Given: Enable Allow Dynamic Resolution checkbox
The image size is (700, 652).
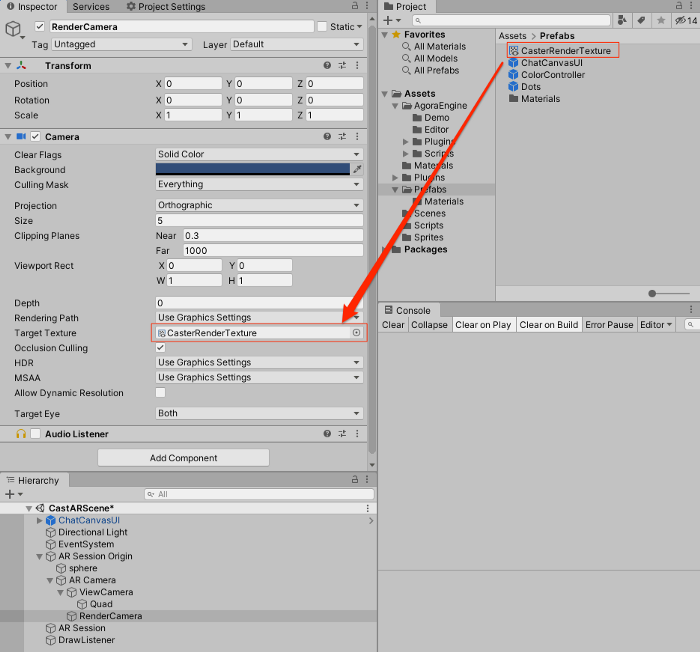Looking at the screenshot, I should (x=160, y=393).
